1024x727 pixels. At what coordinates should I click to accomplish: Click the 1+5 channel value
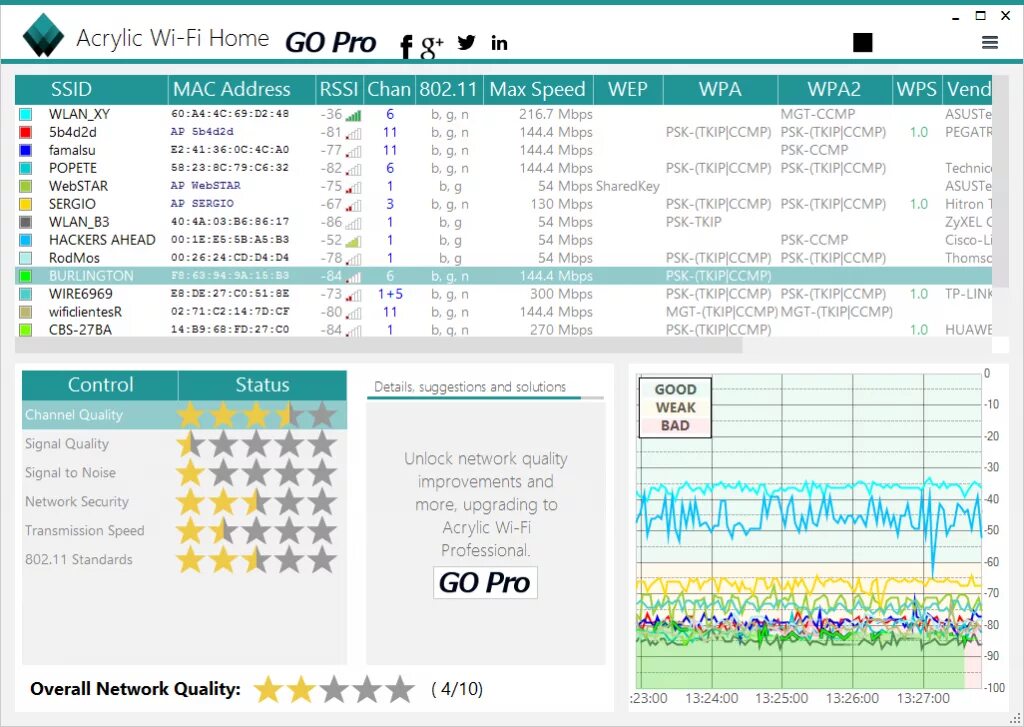tap(390, 294)
